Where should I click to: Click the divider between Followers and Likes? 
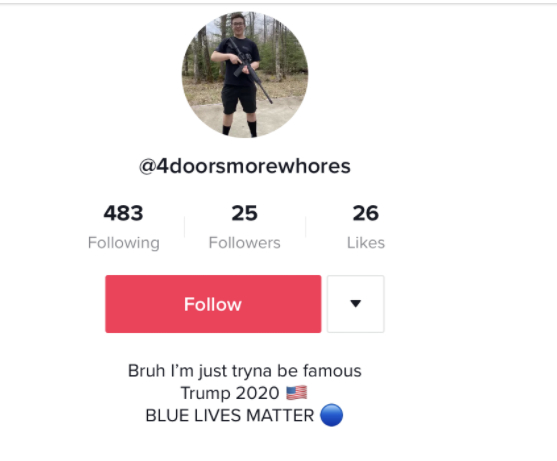(305, 227)
